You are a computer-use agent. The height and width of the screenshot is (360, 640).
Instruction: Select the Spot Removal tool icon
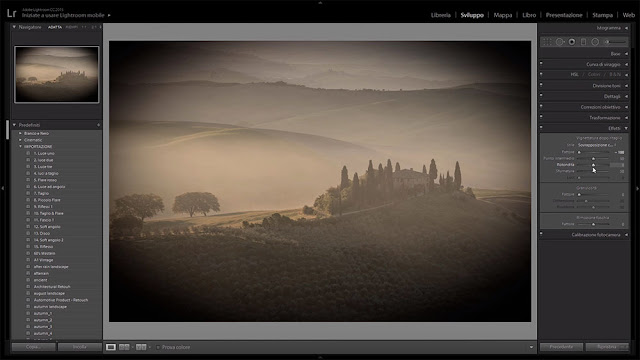560,42
